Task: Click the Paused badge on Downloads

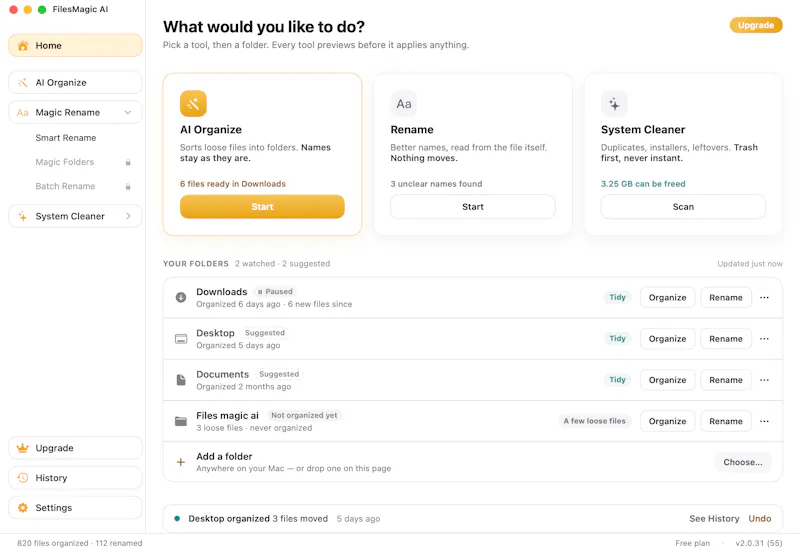Action: pyautogui.click(x=275, y=292)
